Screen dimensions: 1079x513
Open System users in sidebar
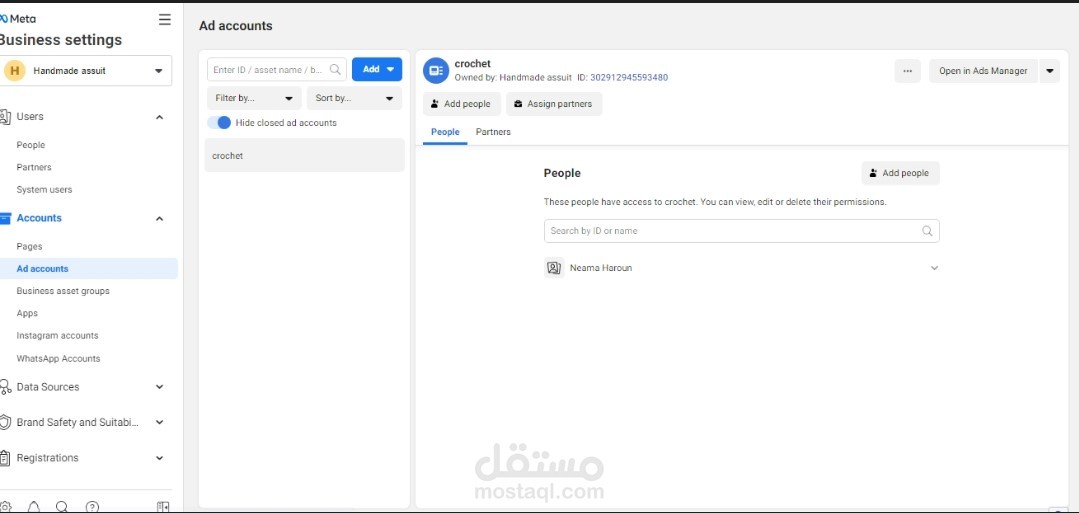coord(44,189)
